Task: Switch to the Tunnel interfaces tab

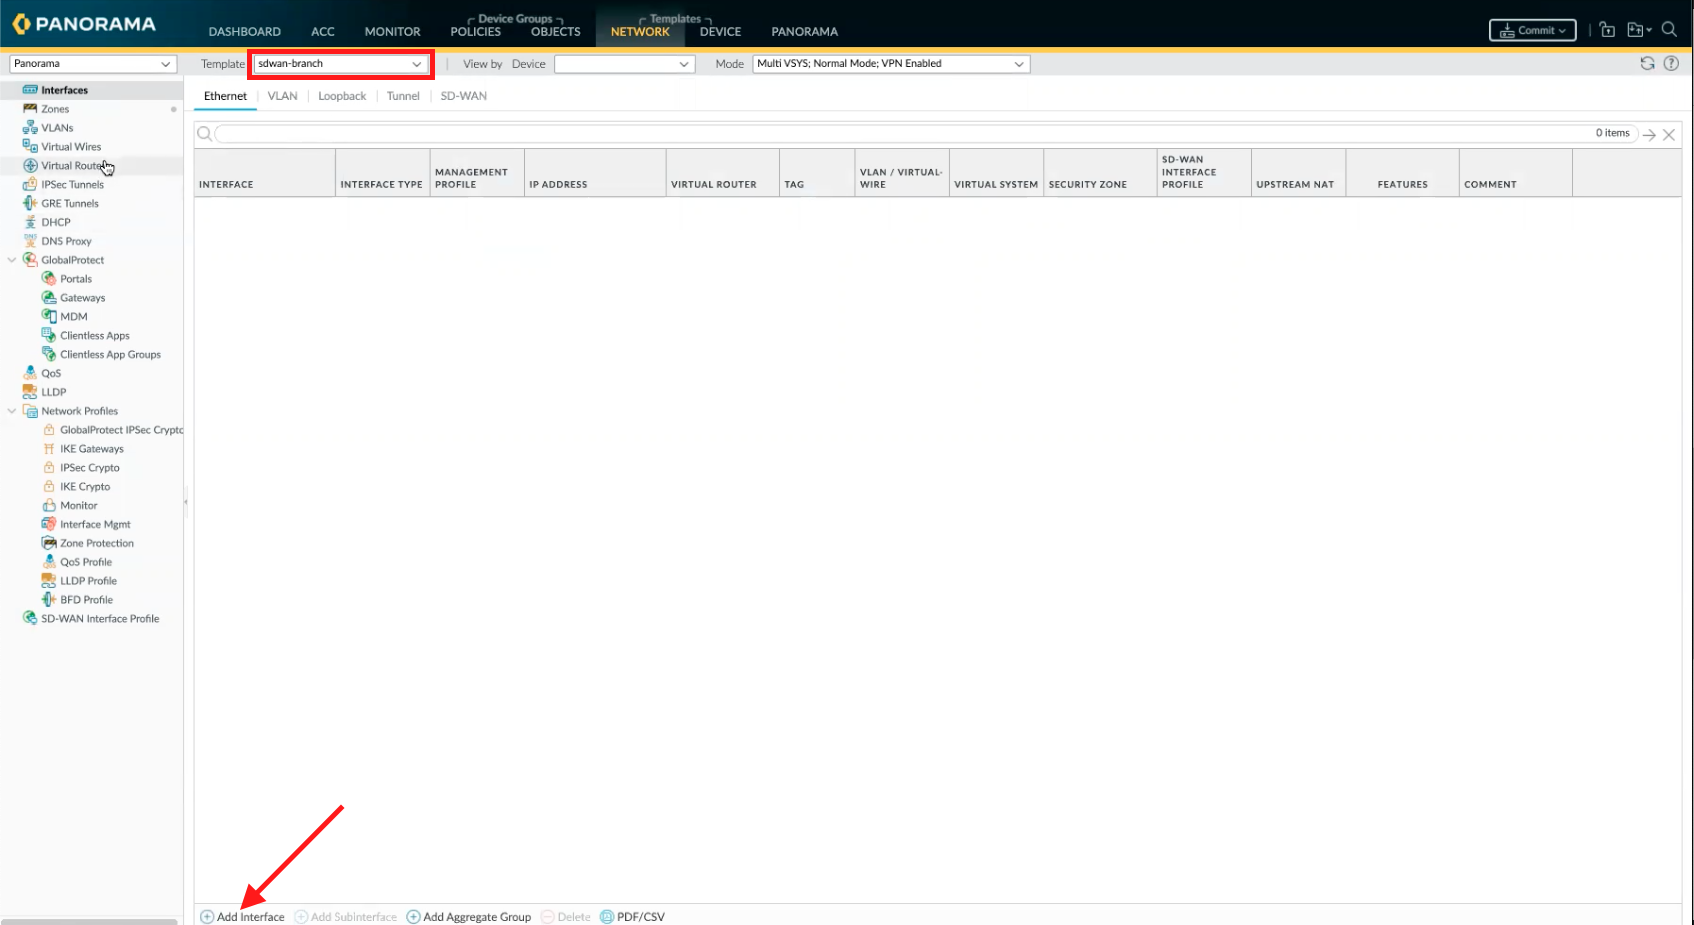Action: (x=403, y=96)
